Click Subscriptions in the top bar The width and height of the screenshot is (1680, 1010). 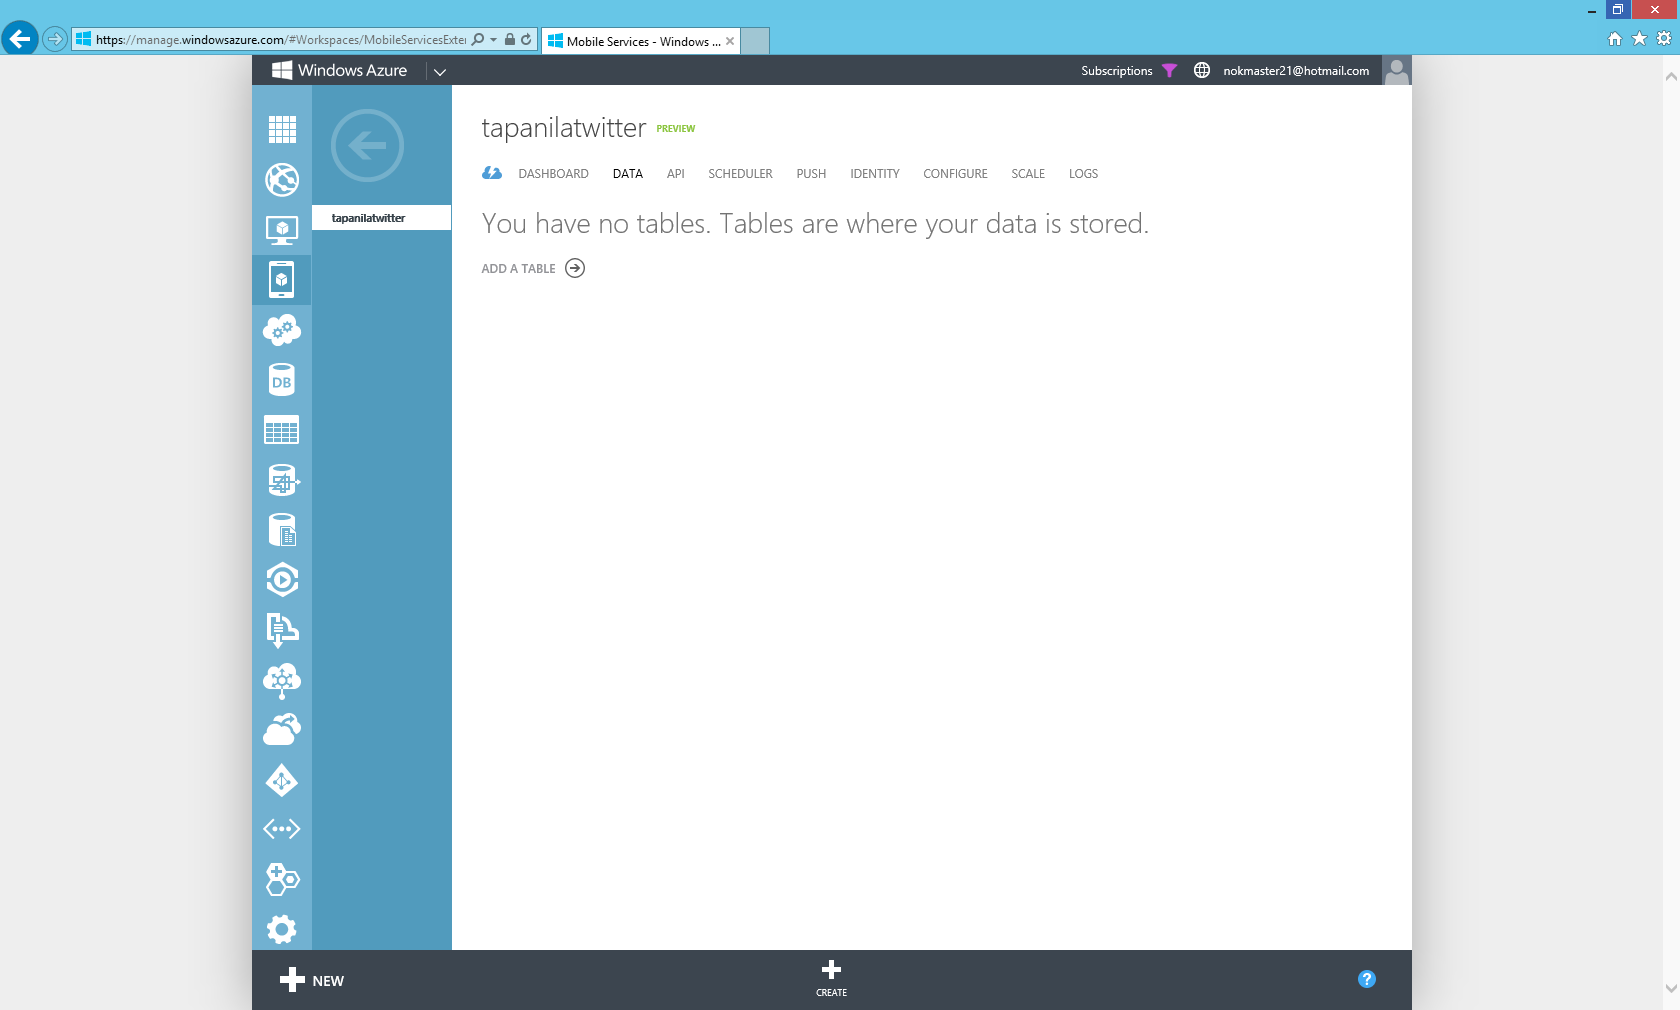(1116, 71)
